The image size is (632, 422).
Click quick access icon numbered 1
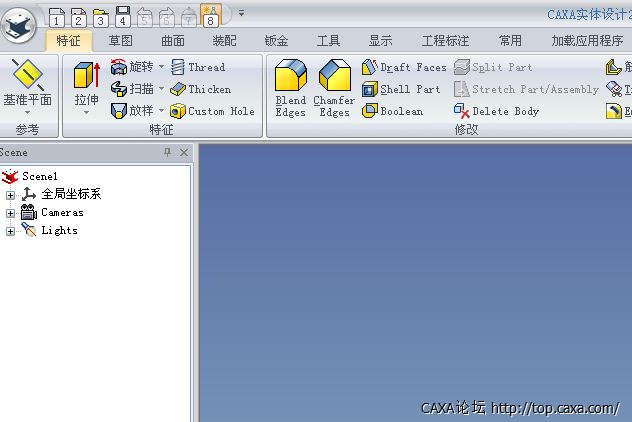56,17
